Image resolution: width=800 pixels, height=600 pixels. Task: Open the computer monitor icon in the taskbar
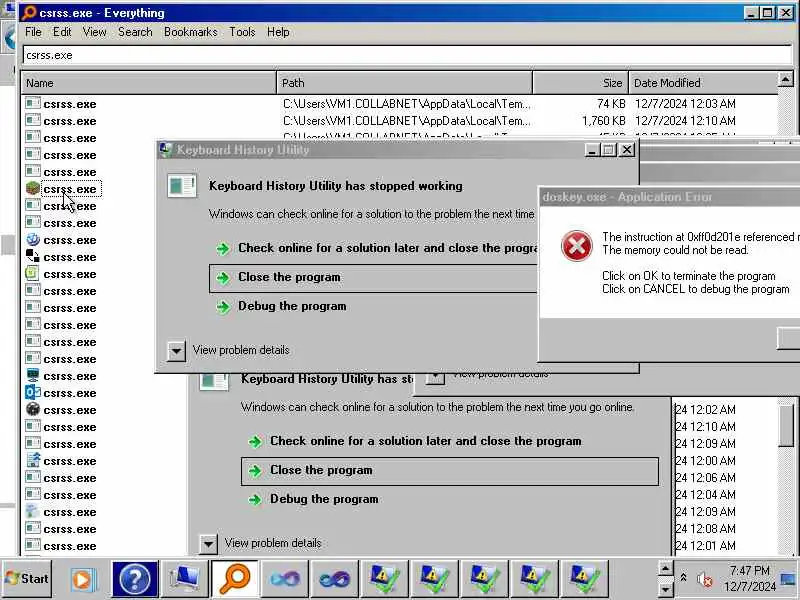pos(185,579)
